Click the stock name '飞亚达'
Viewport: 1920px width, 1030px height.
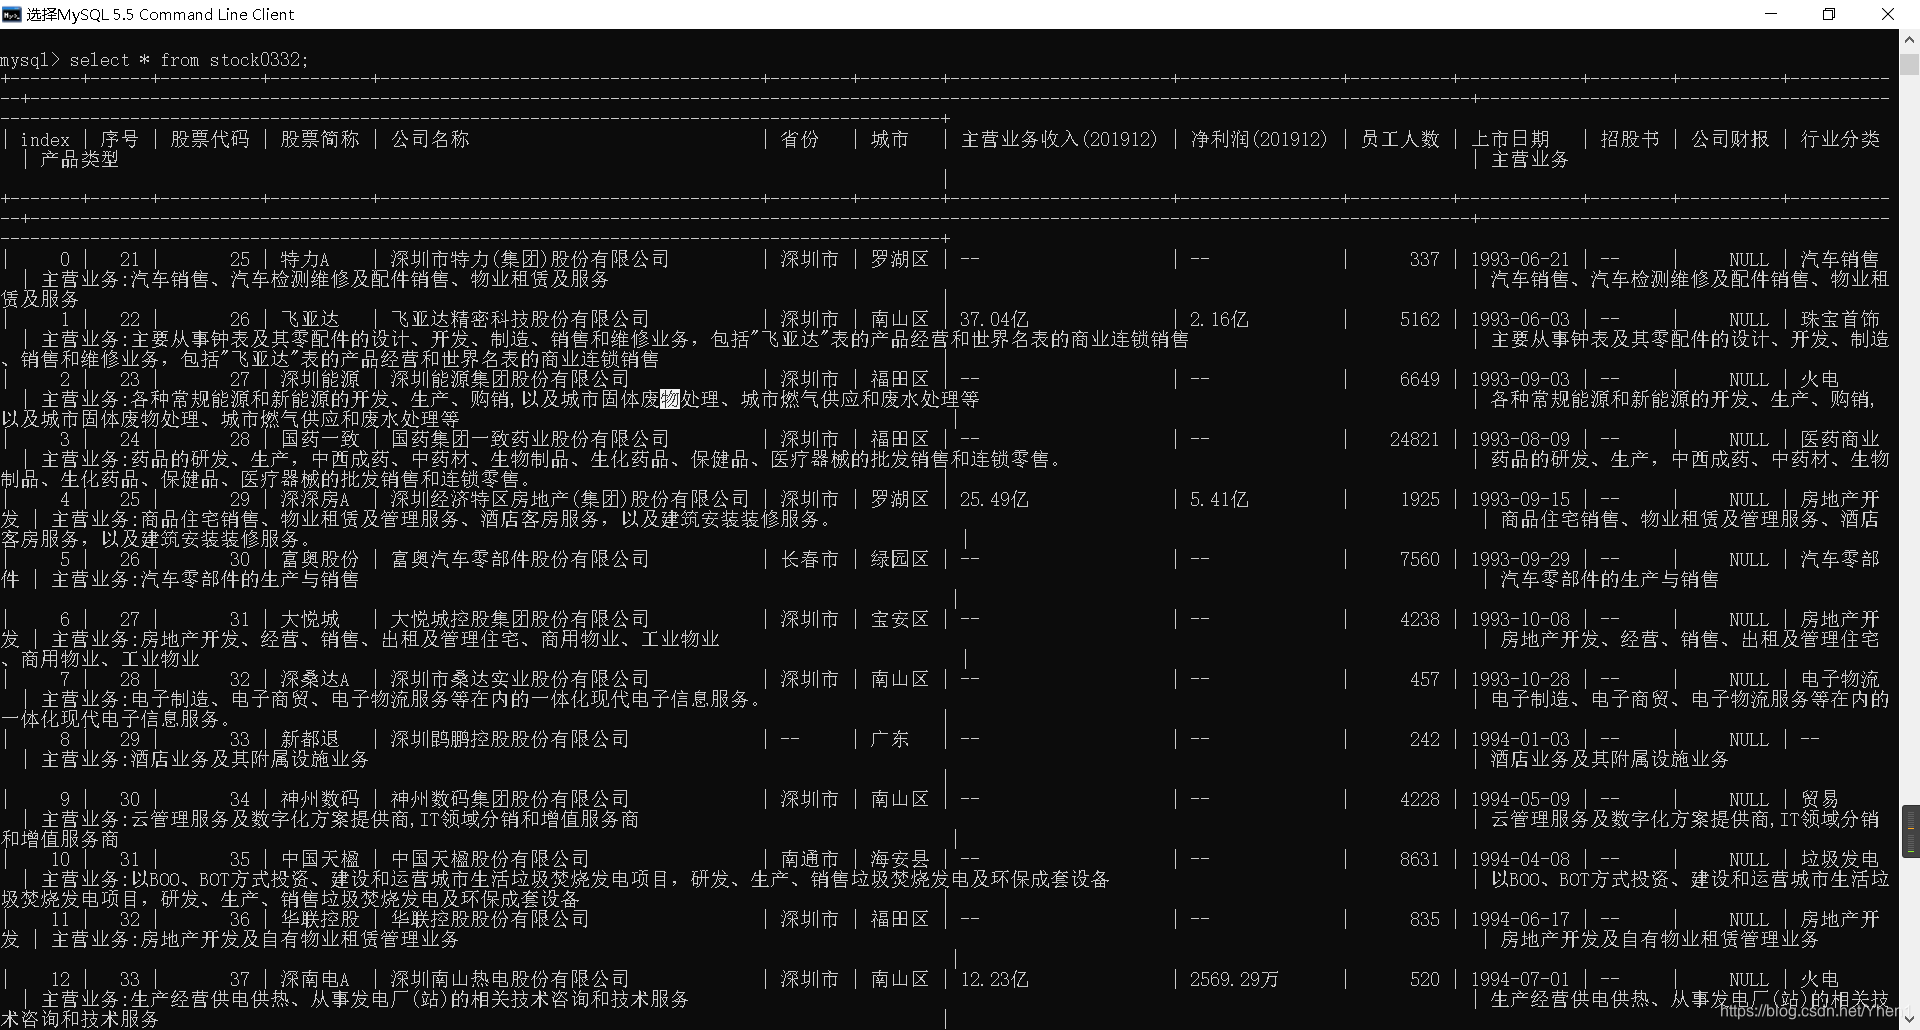[309, 319]
